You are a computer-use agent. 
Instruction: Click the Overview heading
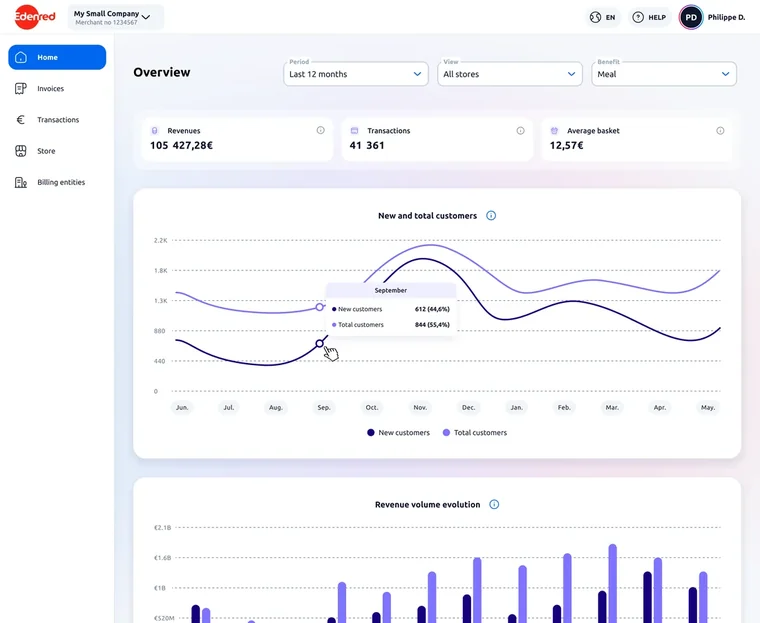pos(162,72)
